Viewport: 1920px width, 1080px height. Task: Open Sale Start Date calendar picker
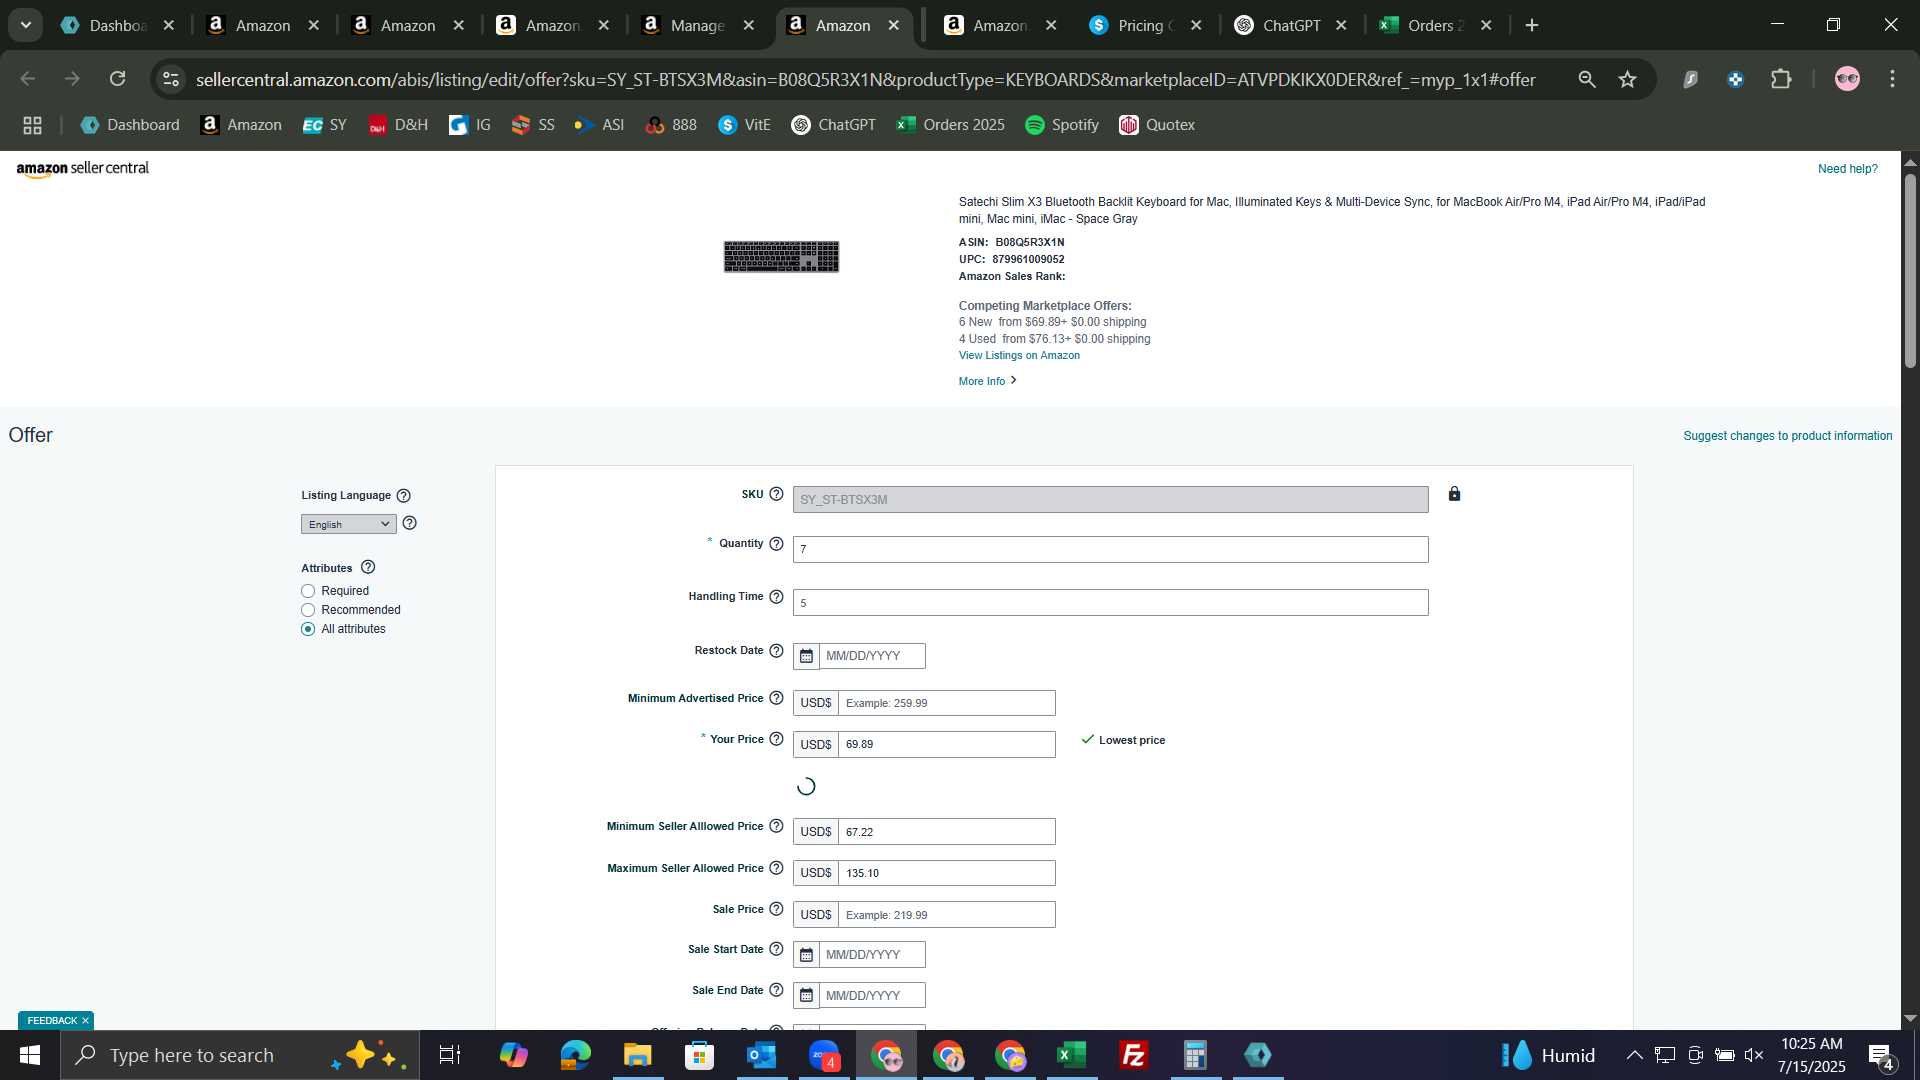tap(806, 955)
